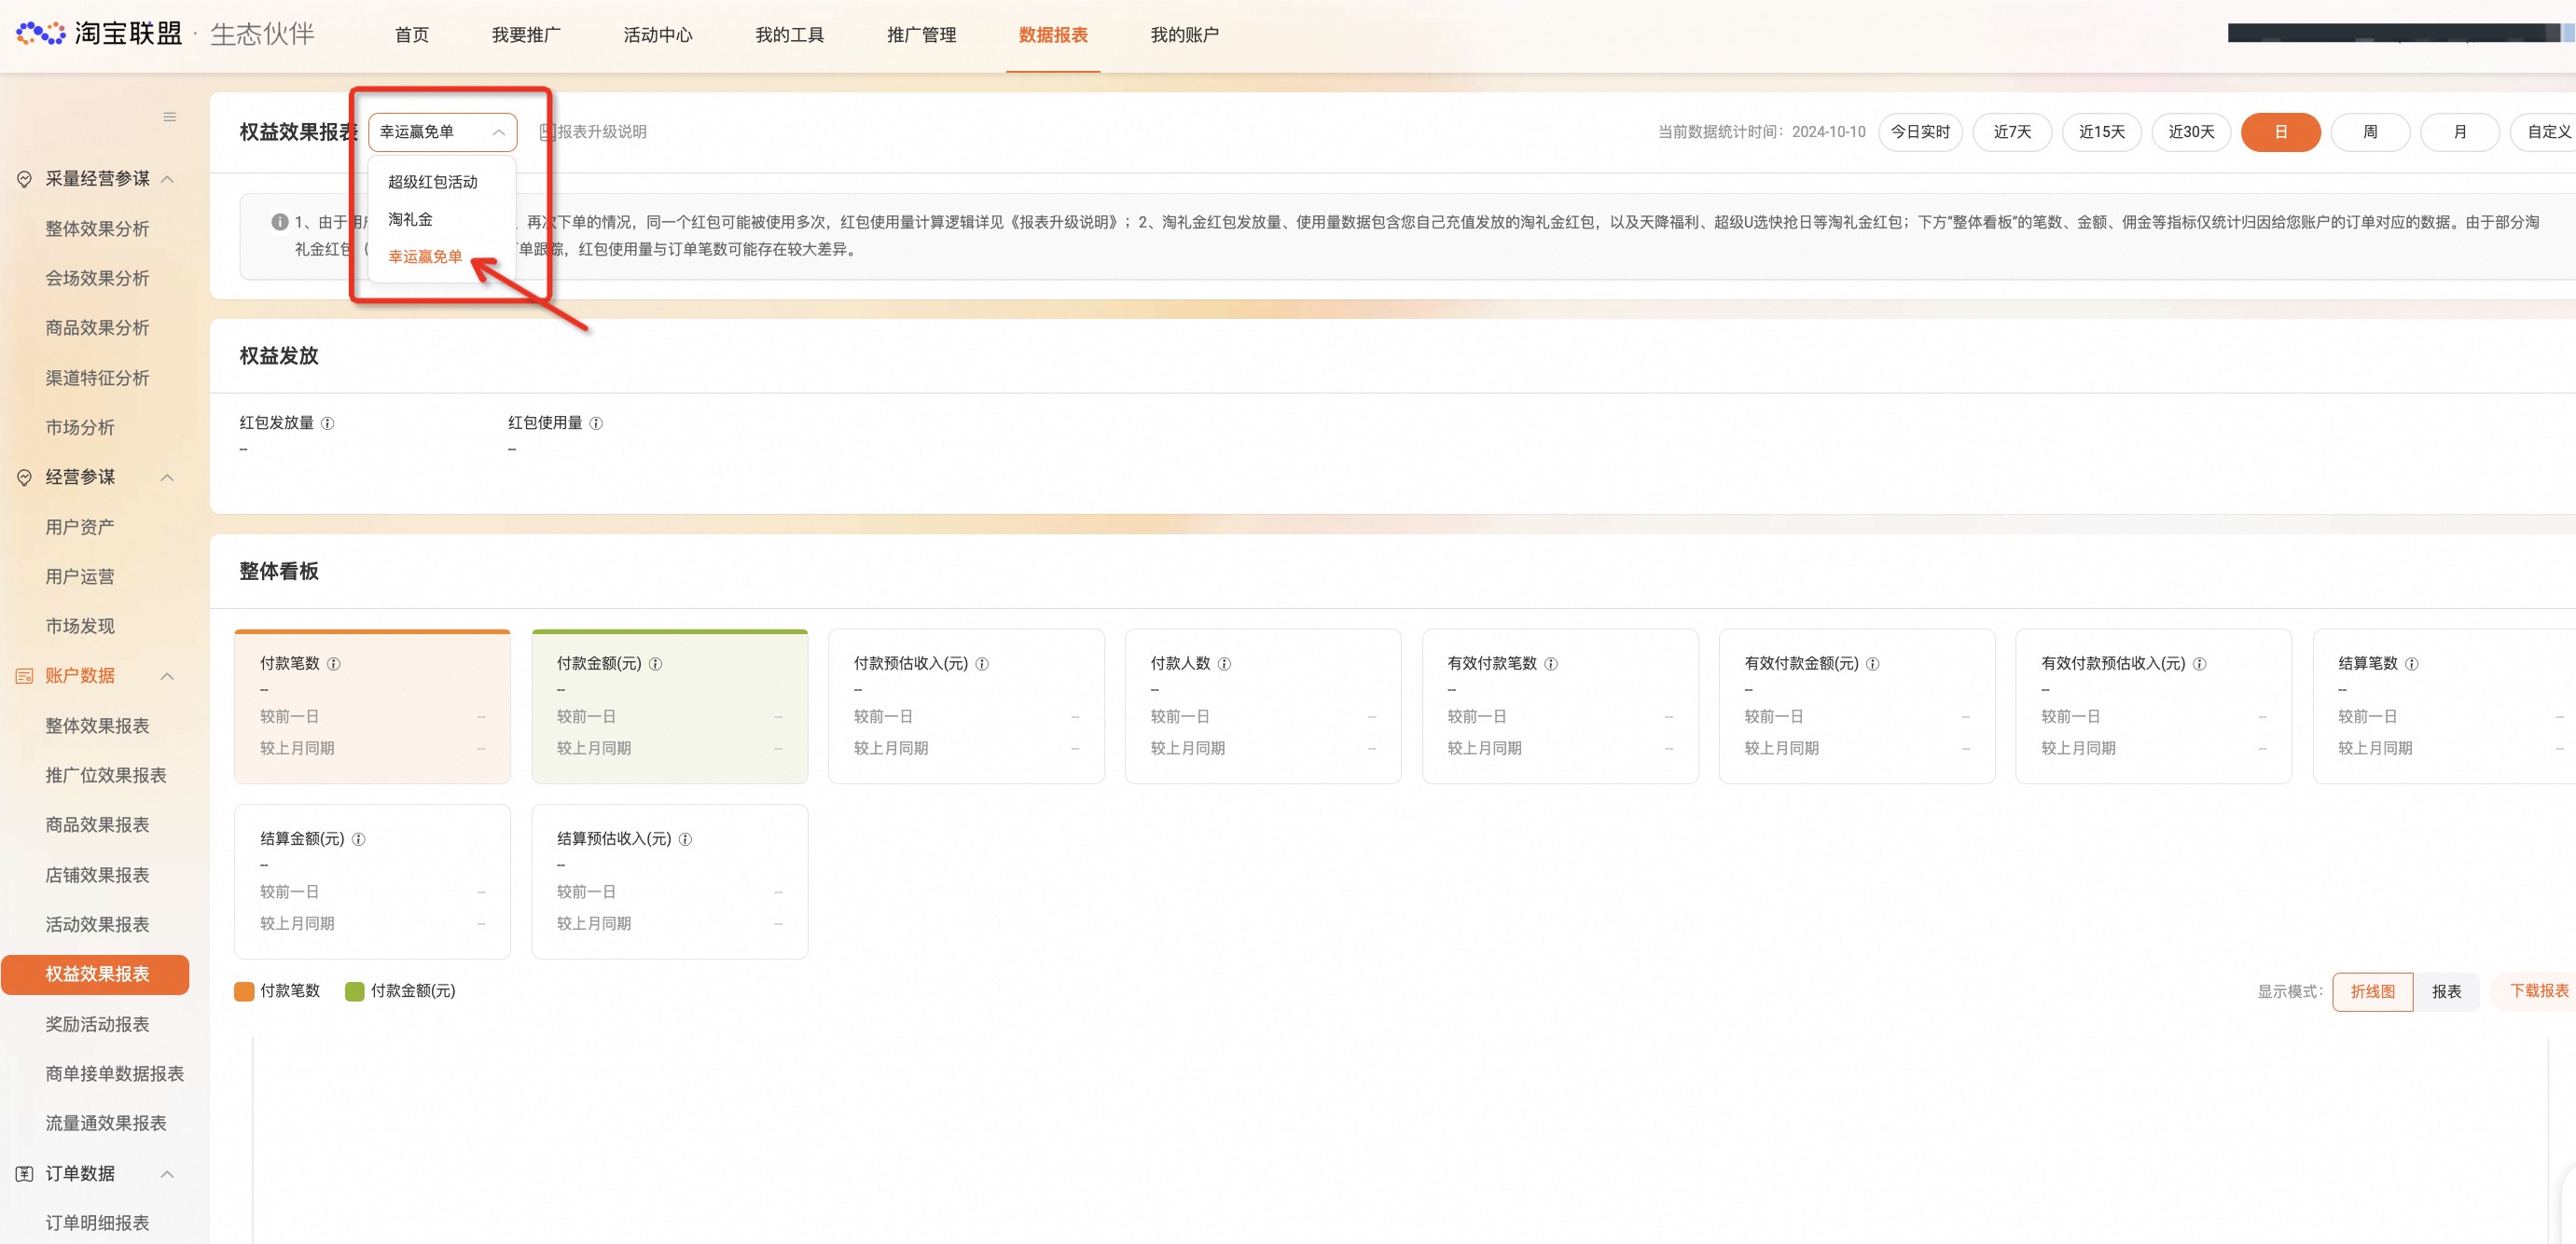Viewport: 2576px width, 1244px height.
Task: Open the 推广管理 top navigation tab
Action: [921, 35]
